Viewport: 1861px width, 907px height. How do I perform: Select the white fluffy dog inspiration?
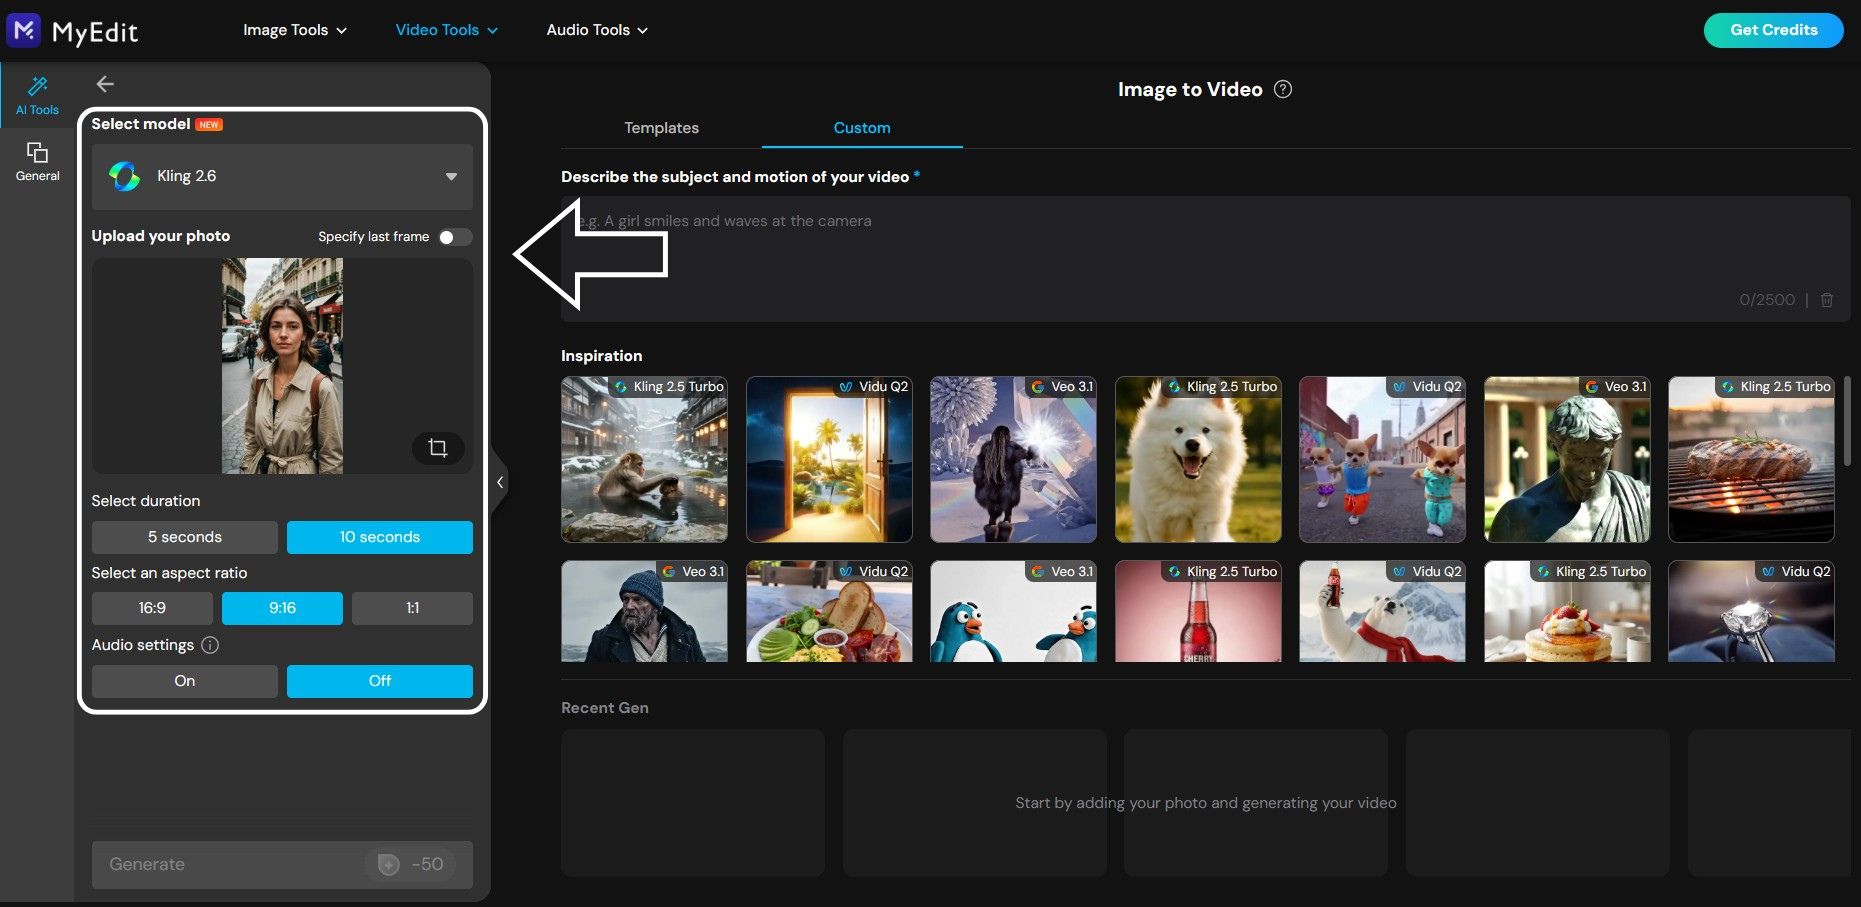(1198, 459)
